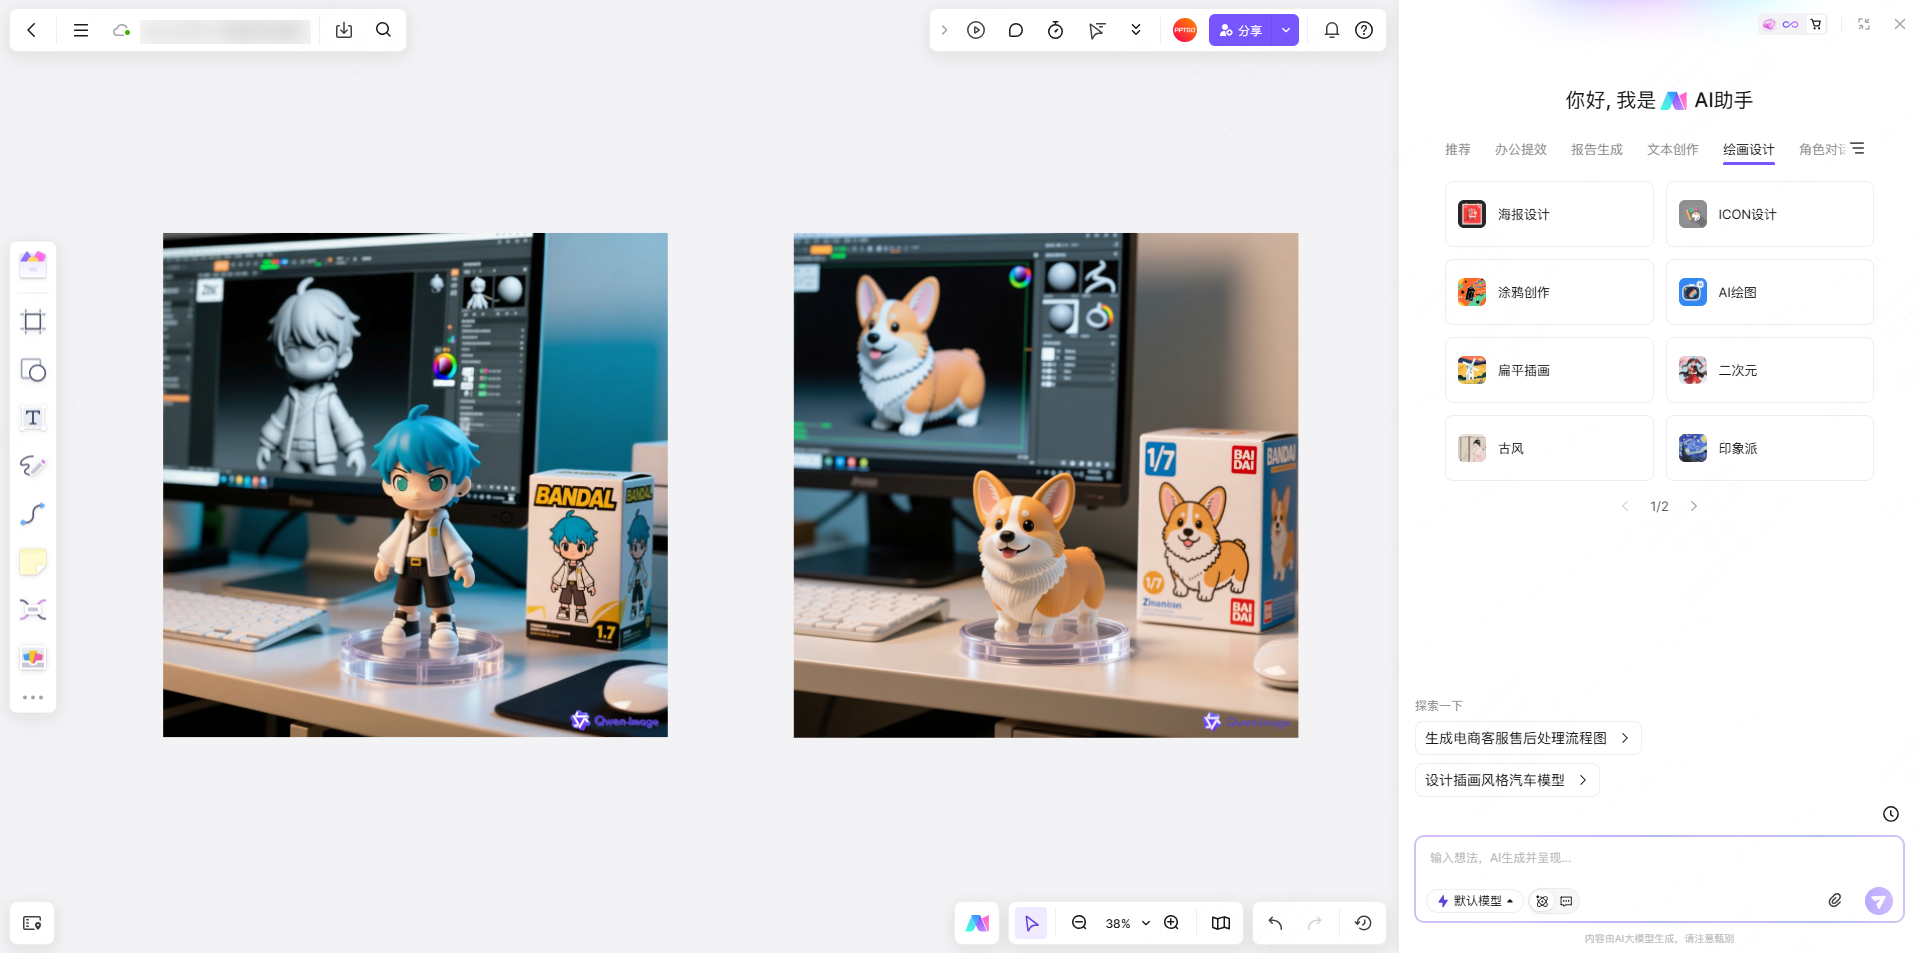Choose the 海报设计 card
This screenshot has width=1920, height=953.
[1549, 214]
